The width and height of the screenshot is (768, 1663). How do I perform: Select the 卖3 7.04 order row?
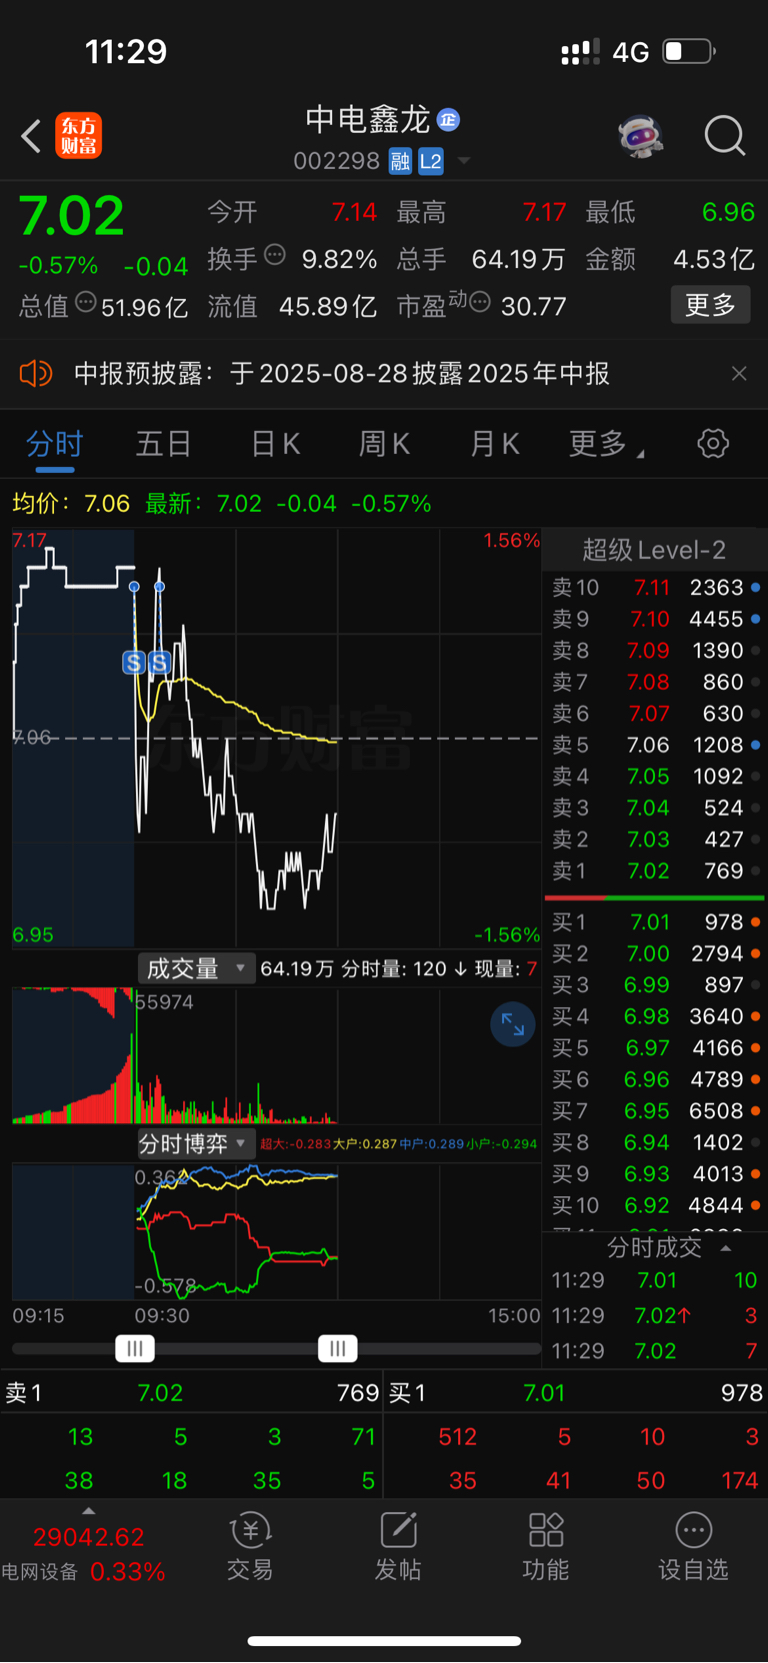[x=655, y=808]
